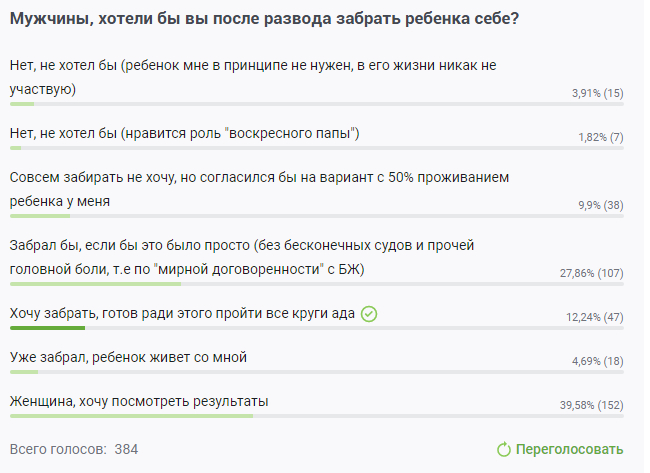
Task: Click 'Хочу забрать, готов ради этого' answer text
Action: click(182, 313)
